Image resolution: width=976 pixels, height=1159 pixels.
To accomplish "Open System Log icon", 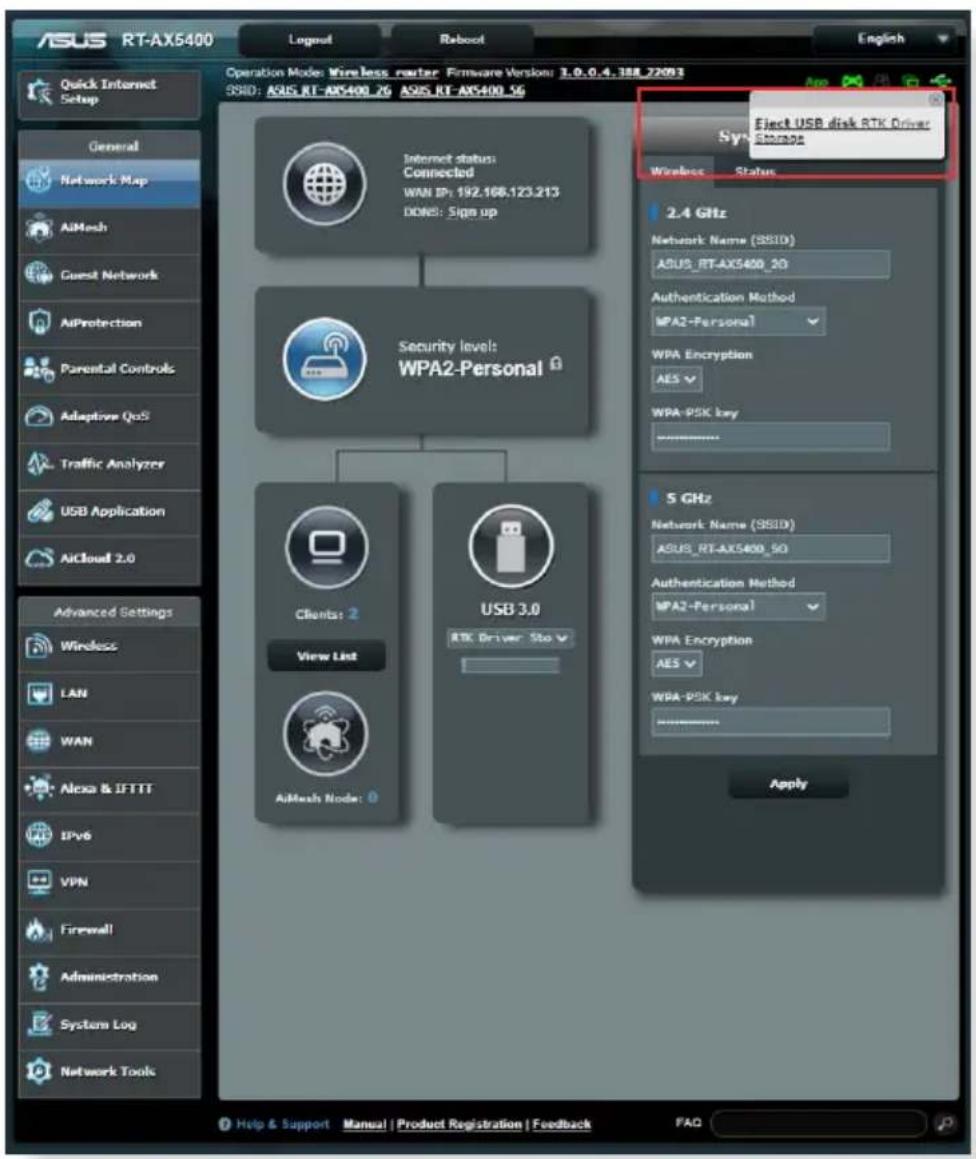I will [38, 1024].
